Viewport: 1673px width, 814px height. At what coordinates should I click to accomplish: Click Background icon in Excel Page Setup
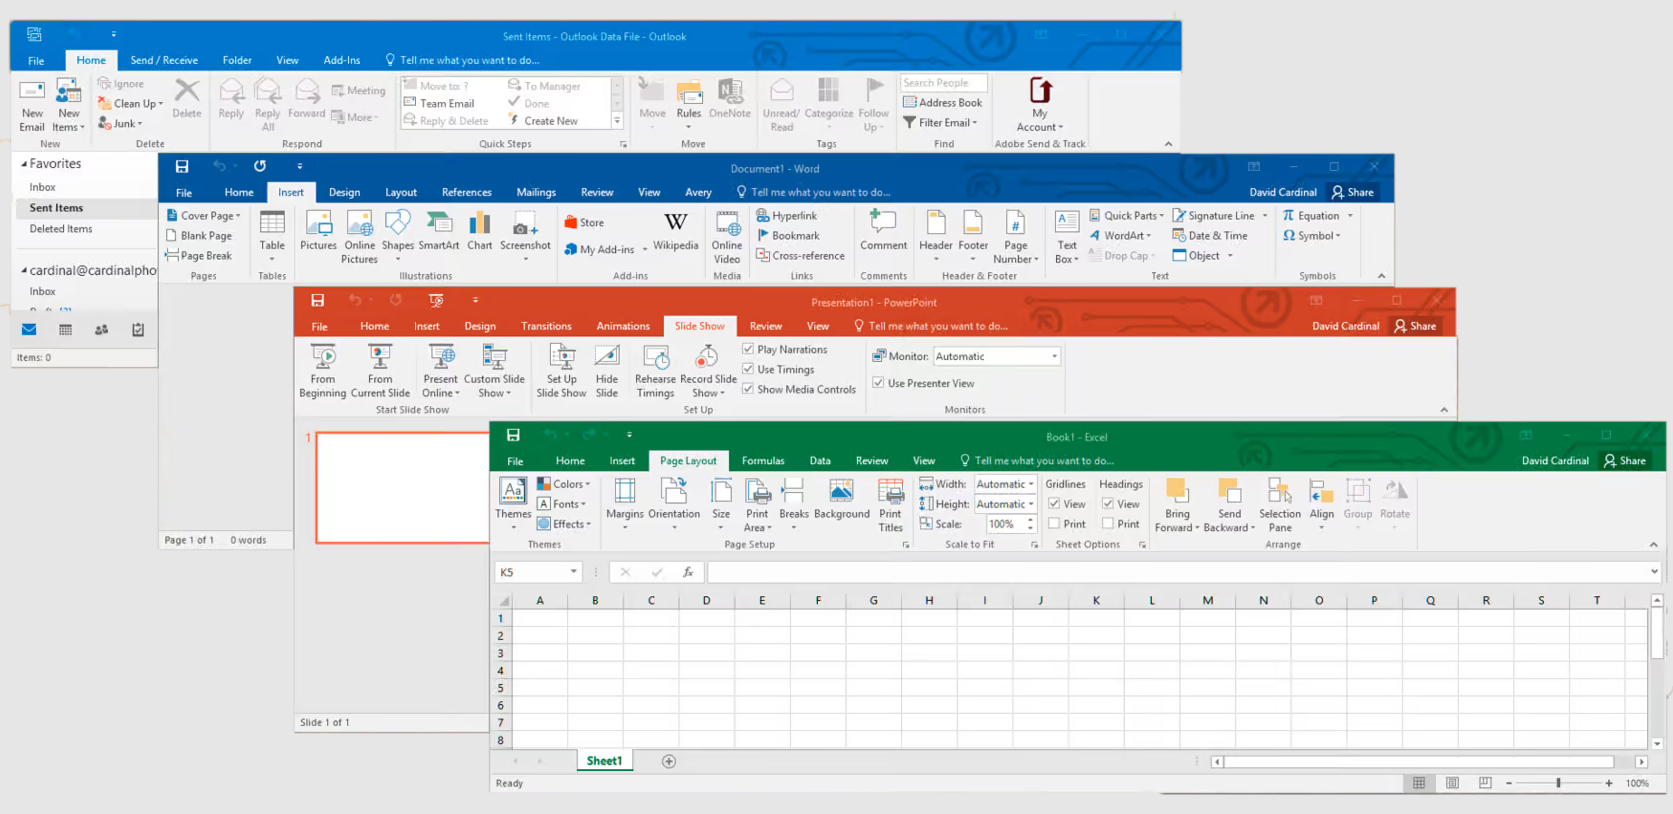pyautogui.click(x=841, y=498)
